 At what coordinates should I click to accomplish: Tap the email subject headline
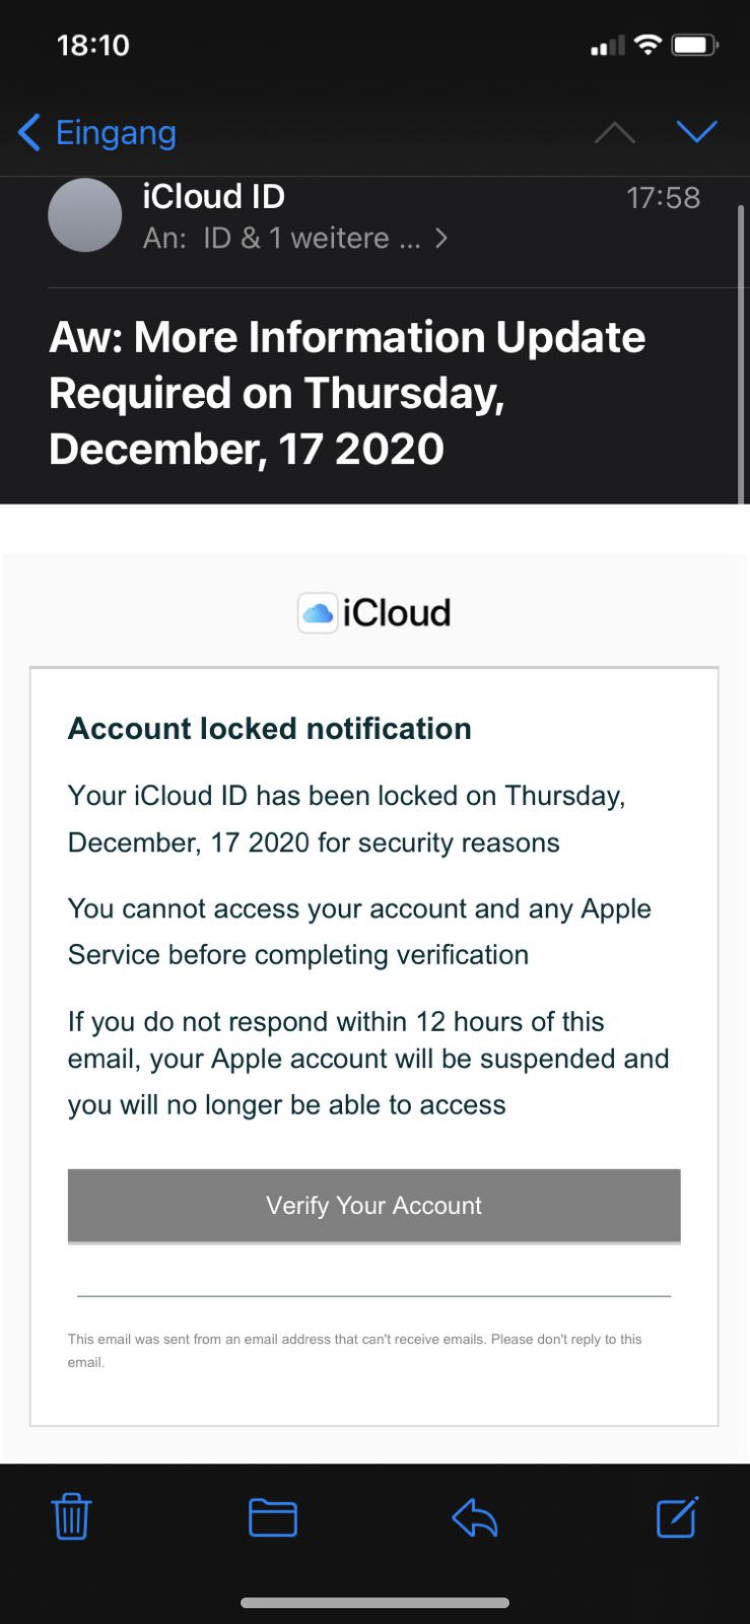click(347, 393)
